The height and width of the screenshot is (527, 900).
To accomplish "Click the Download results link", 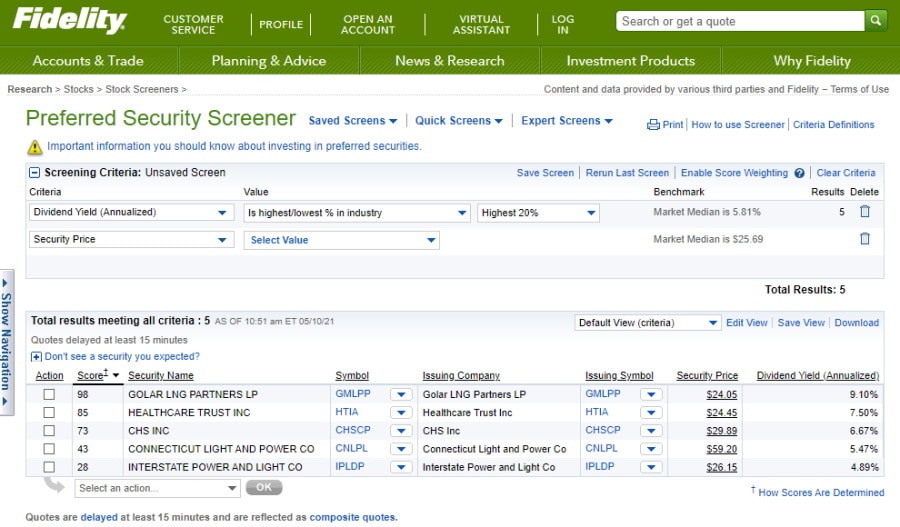I will [x=856, y=323].
